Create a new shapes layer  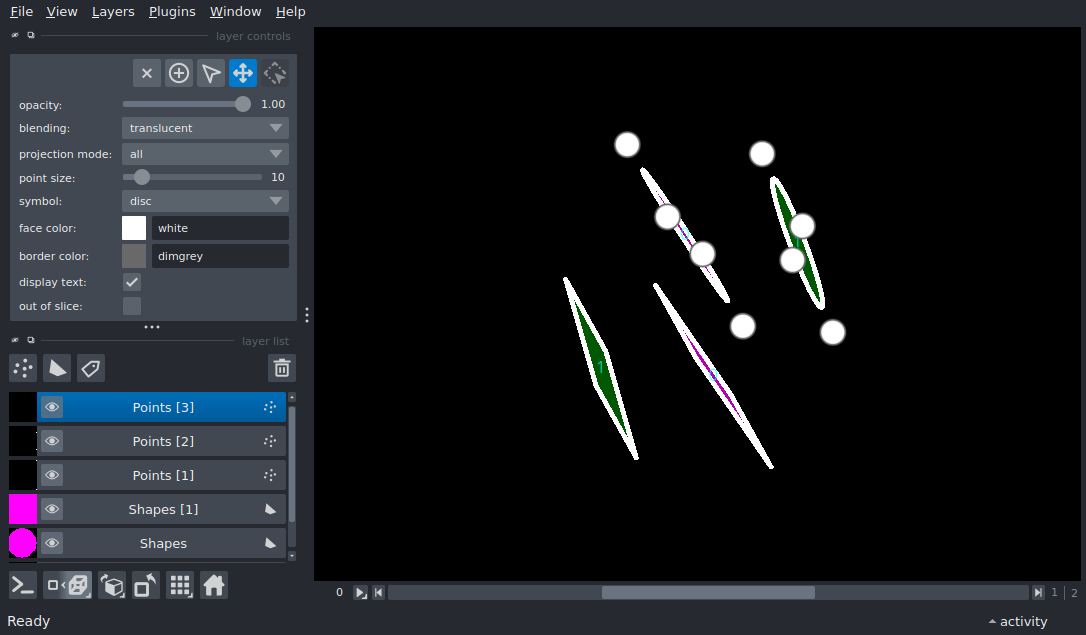point(57,368)
